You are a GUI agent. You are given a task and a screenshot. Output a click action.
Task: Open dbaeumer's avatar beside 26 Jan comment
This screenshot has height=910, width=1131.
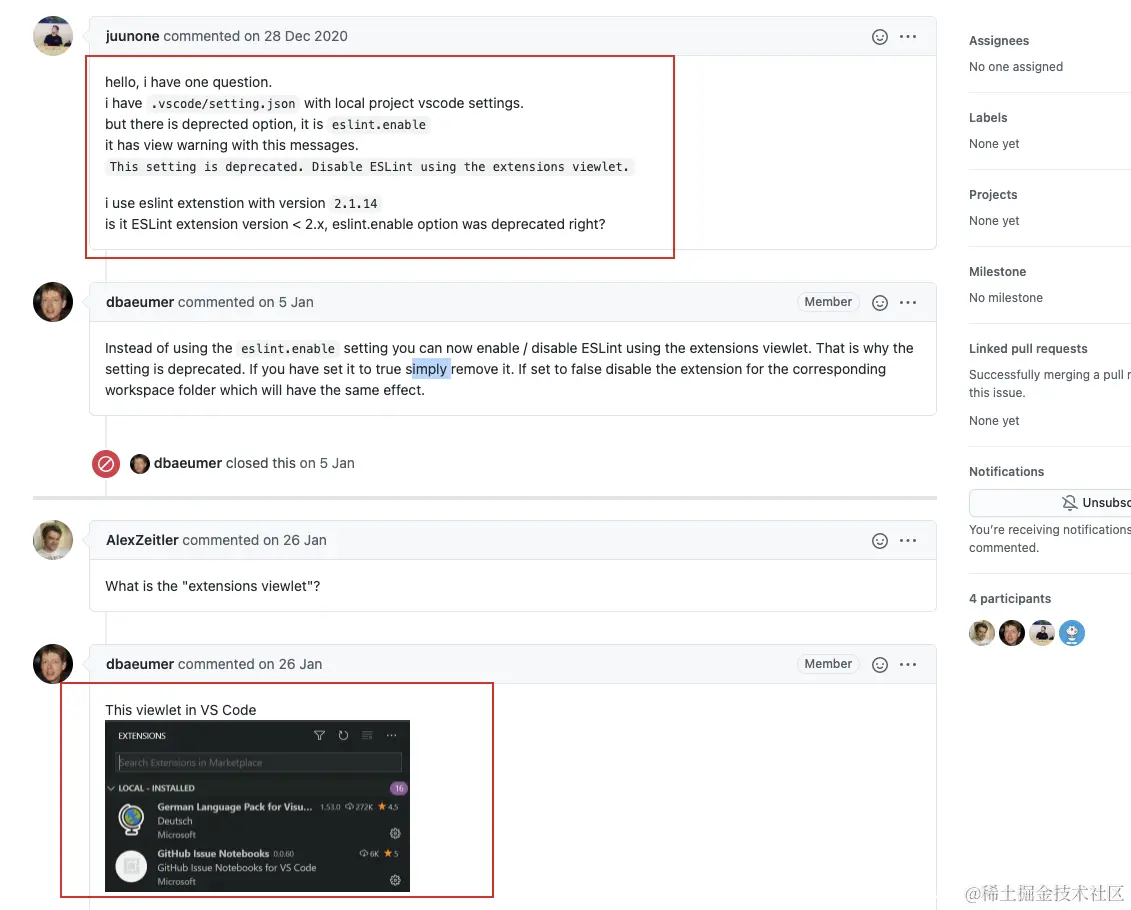click(53, 664)
